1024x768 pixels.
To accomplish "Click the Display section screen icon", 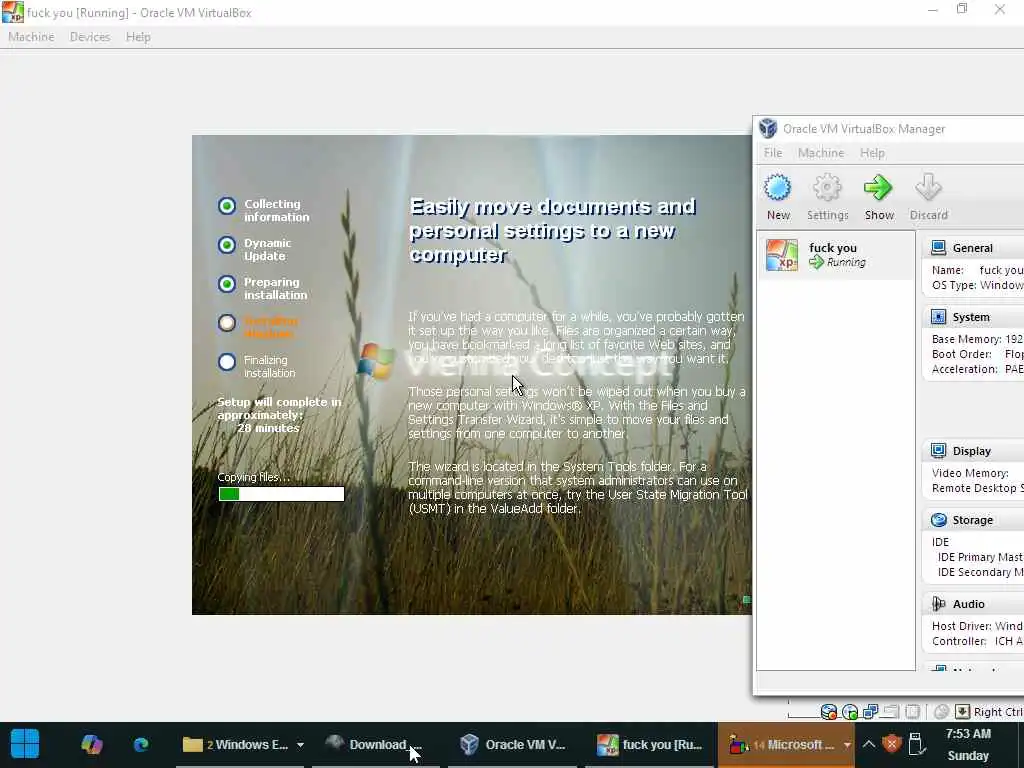I will coord(938,451).
